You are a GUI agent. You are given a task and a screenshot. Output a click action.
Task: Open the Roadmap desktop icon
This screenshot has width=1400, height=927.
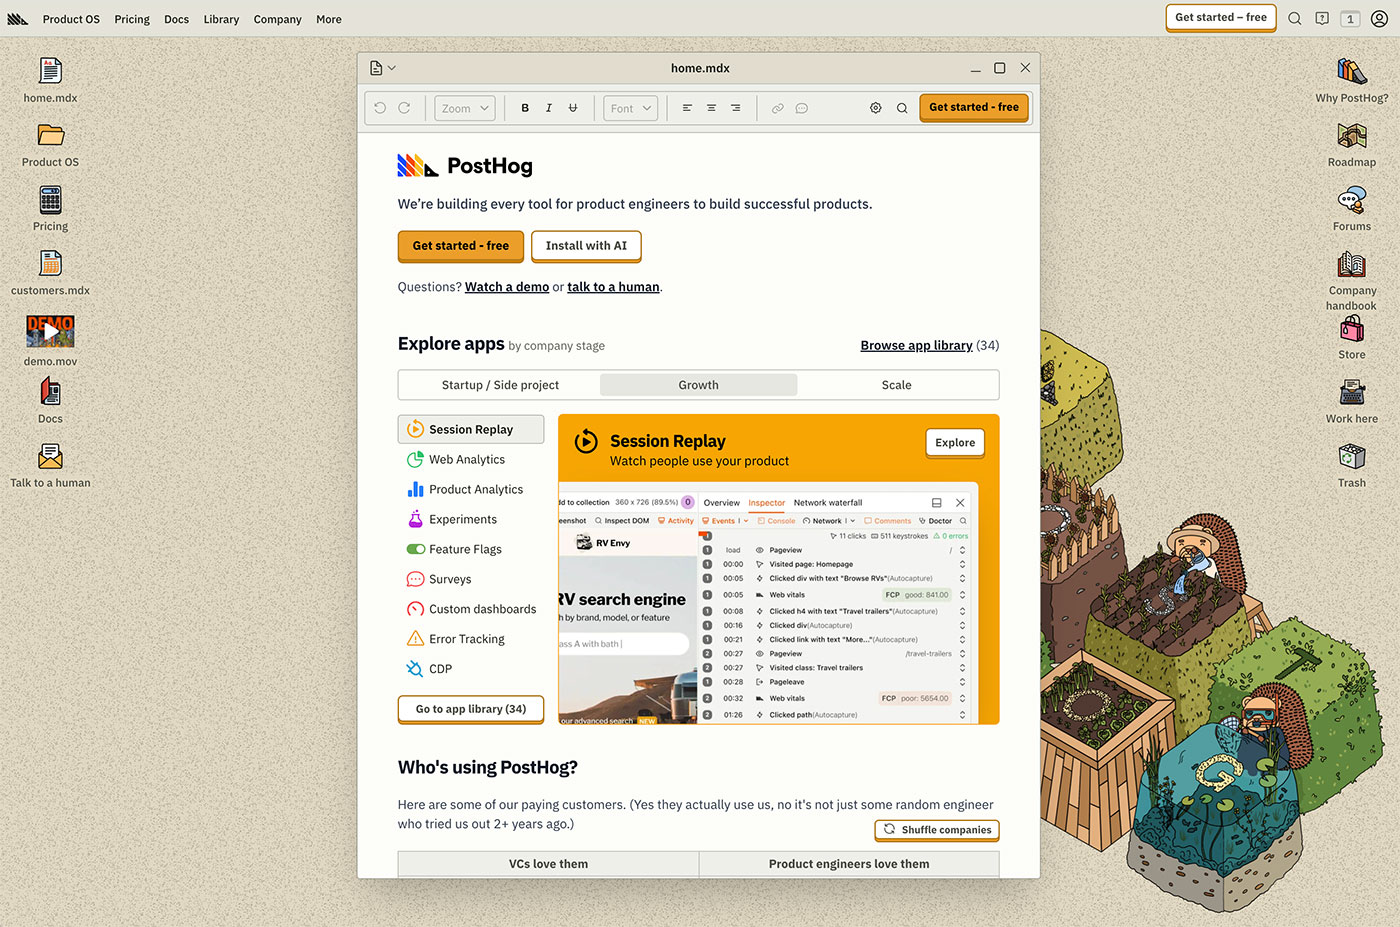tap(1351, 136)
